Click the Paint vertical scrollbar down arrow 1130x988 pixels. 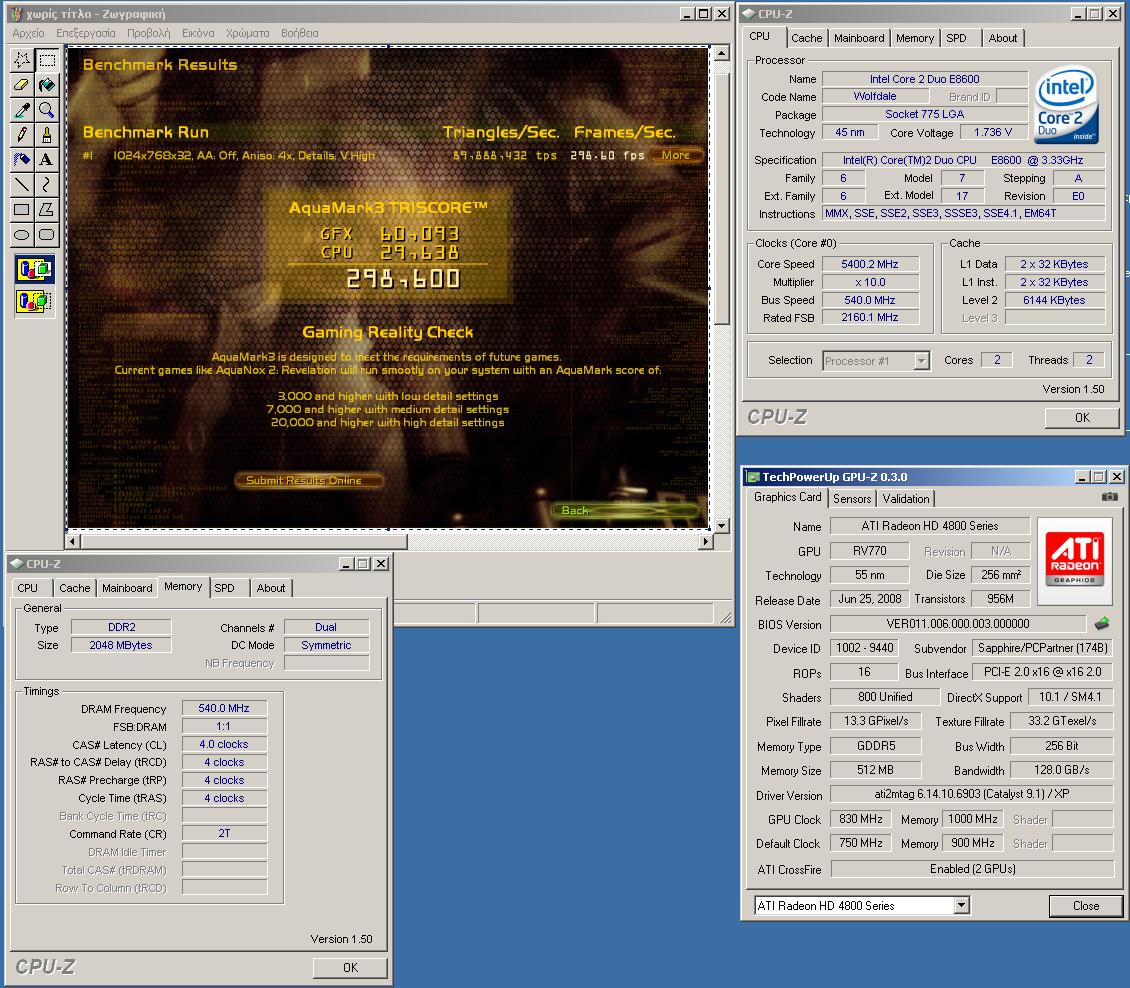point(721,525)
